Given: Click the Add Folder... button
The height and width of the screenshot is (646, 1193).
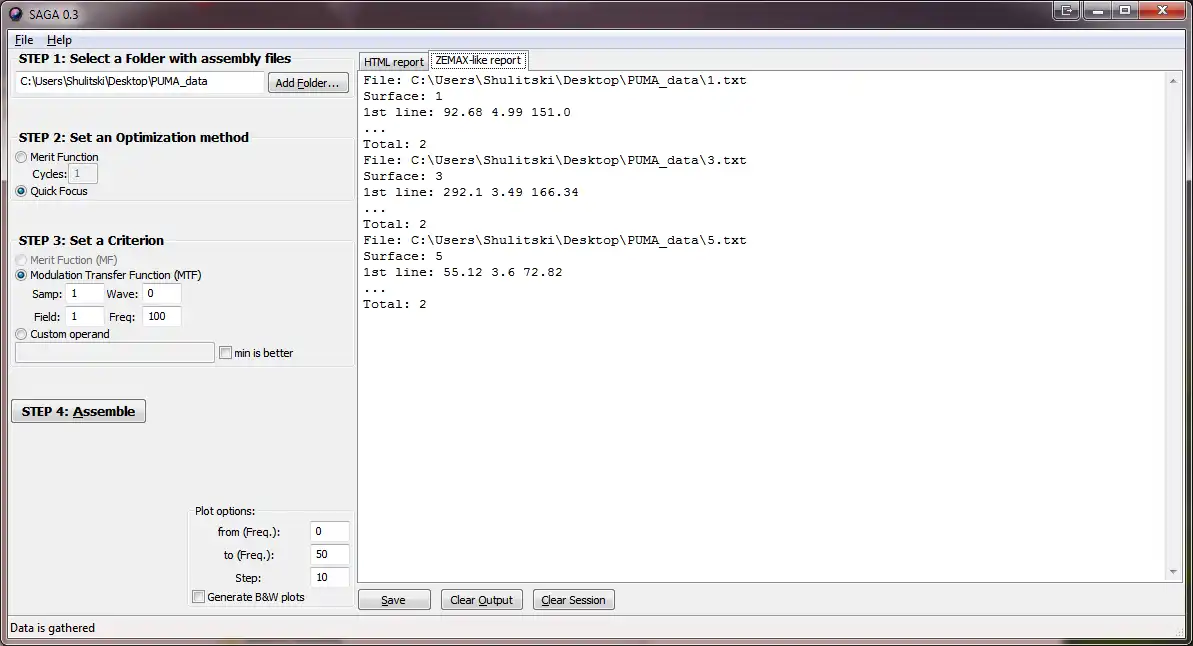Looking at the screenshot, I should 307,83.
